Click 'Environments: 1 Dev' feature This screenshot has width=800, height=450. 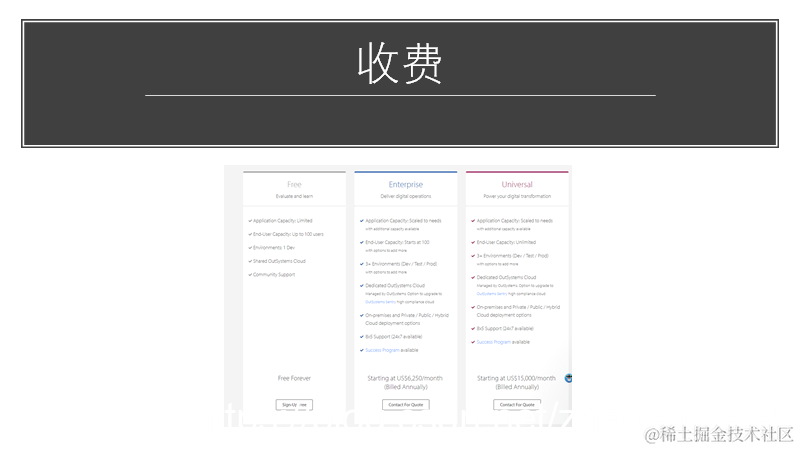click(274, 247)
